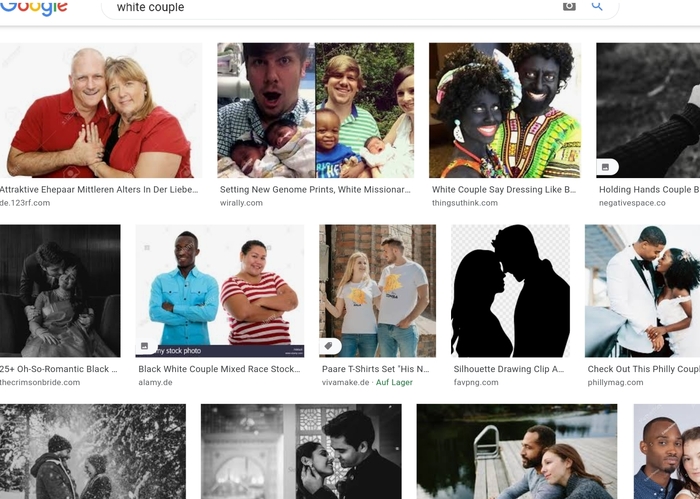
Task: Open the Check Out This Philly Couple thumbnail
Action: (642, 290)
